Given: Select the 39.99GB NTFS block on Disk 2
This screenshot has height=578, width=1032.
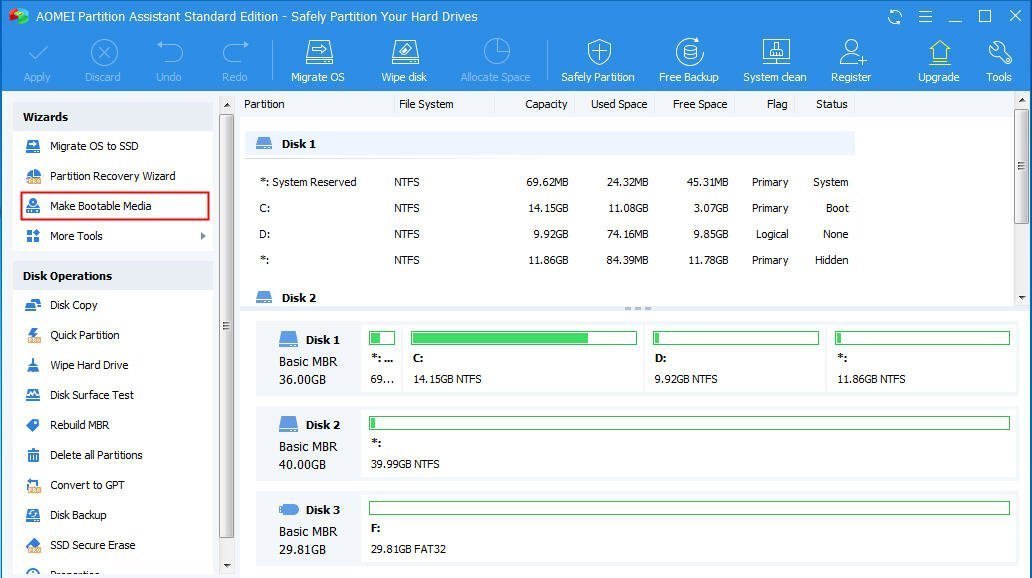Looking at the screenshot, I should (x=689, y=444).
